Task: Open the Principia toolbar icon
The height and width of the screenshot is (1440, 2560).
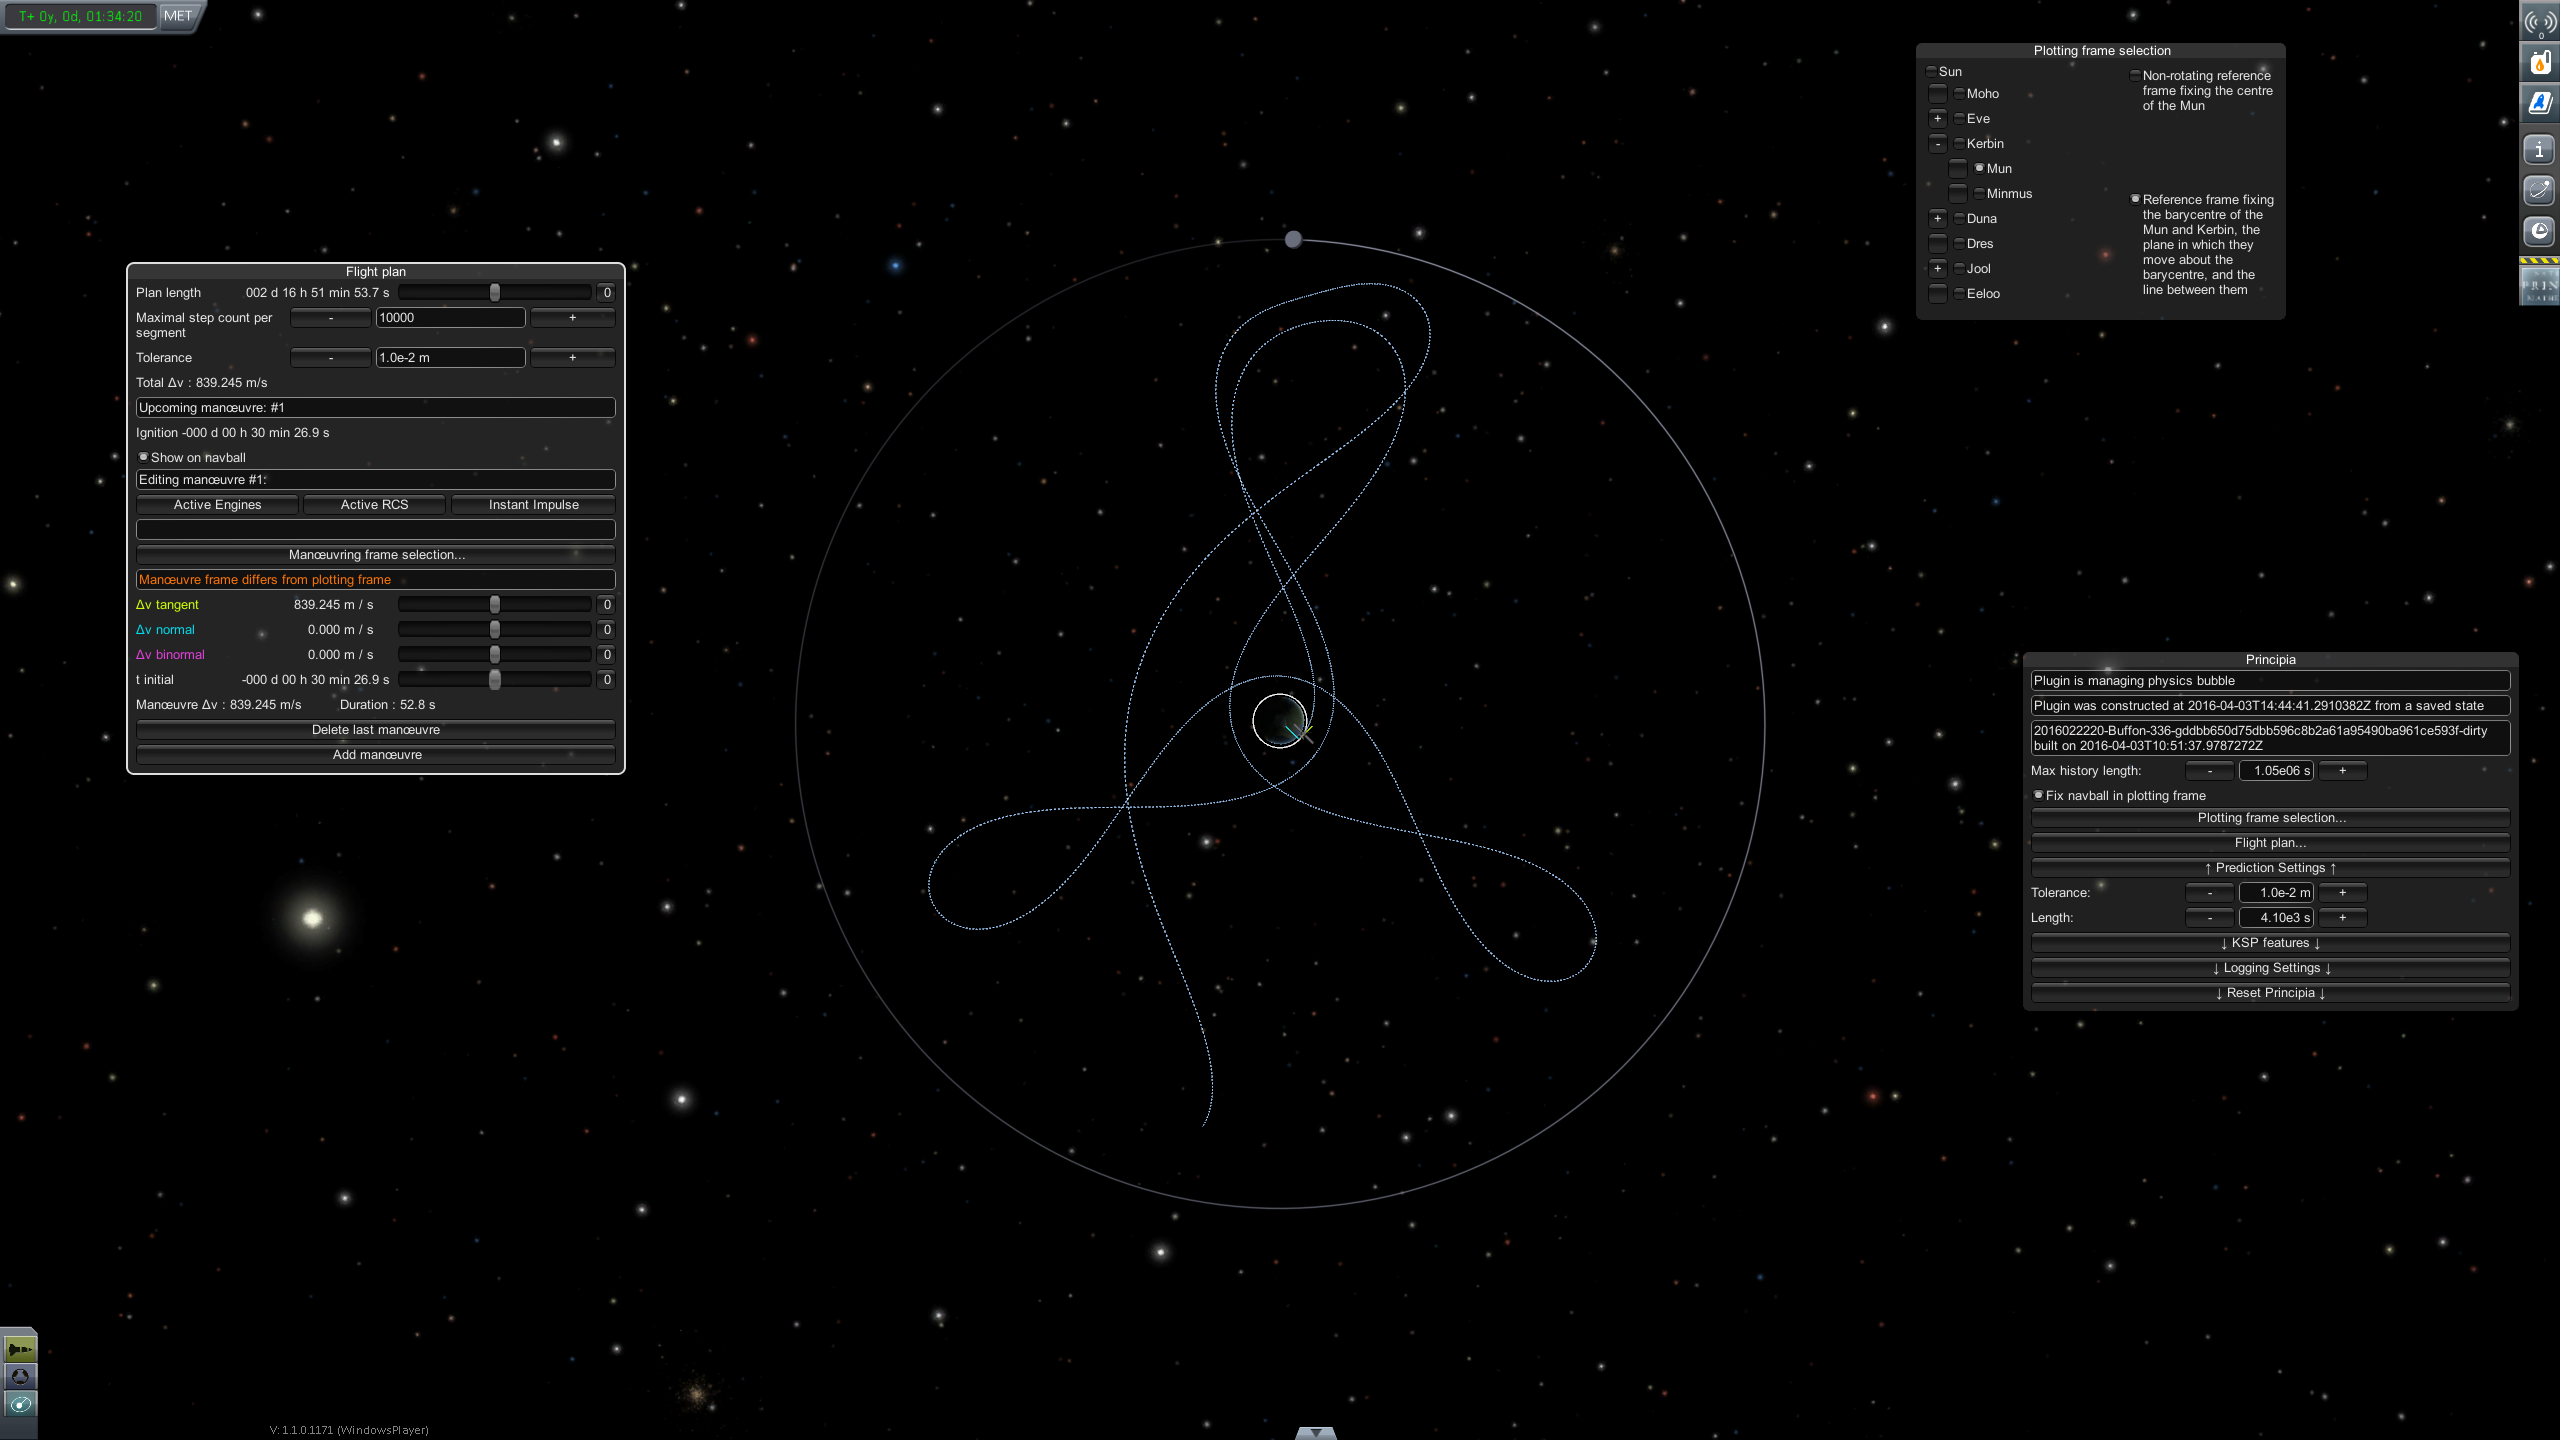Action: (2540, 286)
